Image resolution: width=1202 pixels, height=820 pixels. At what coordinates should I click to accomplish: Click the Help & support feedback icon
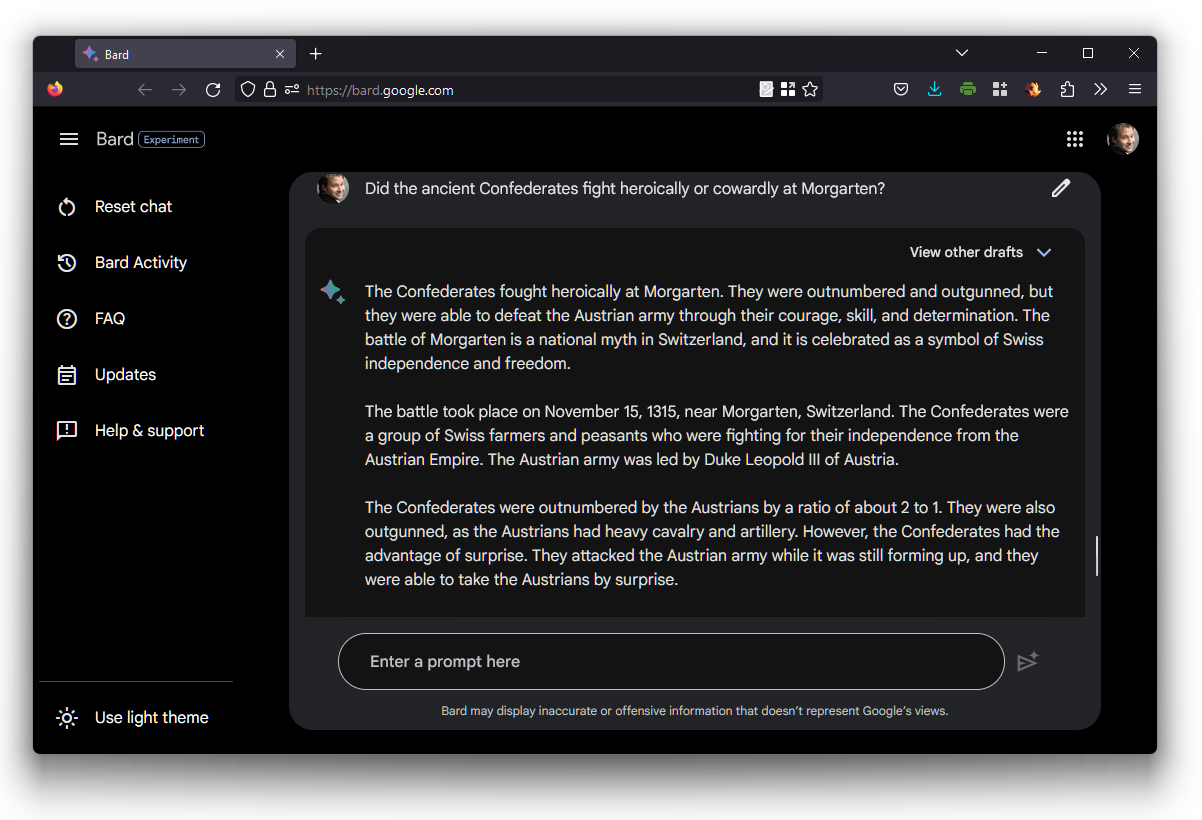click(x=67, y=431)
